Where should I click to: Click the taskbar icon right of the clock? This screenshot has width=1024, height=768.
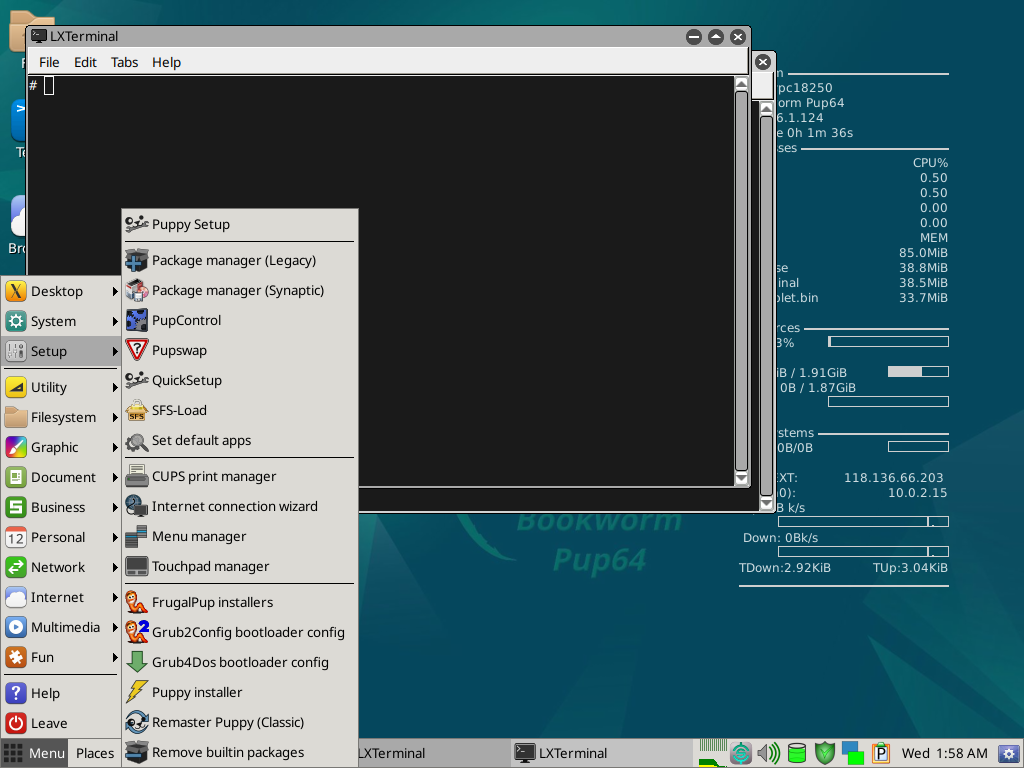point(1009,753)
